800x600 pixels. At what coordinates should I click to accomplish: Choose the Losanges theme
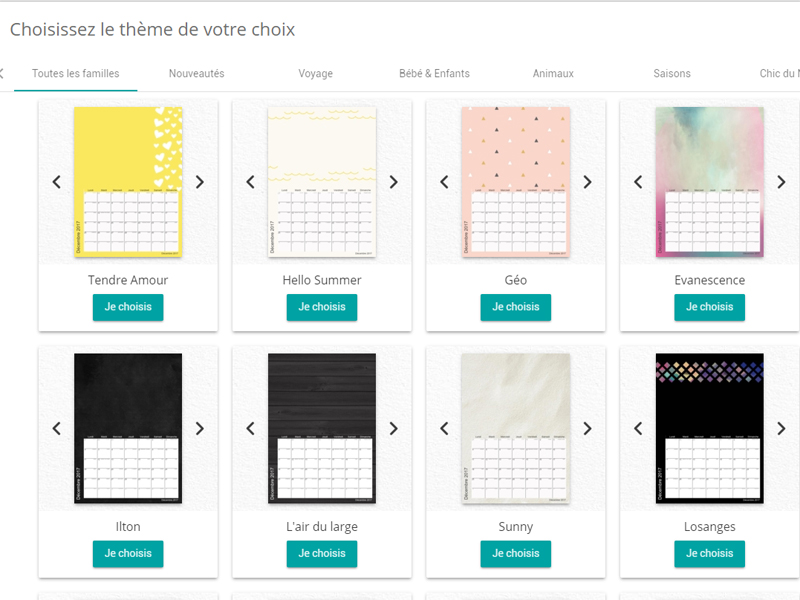[x=710, y=553]
